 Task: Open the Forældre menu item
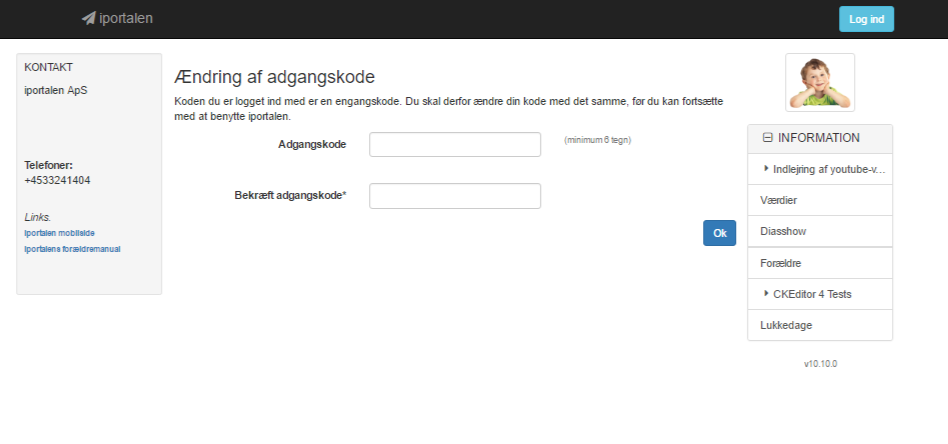pos(820,263)
